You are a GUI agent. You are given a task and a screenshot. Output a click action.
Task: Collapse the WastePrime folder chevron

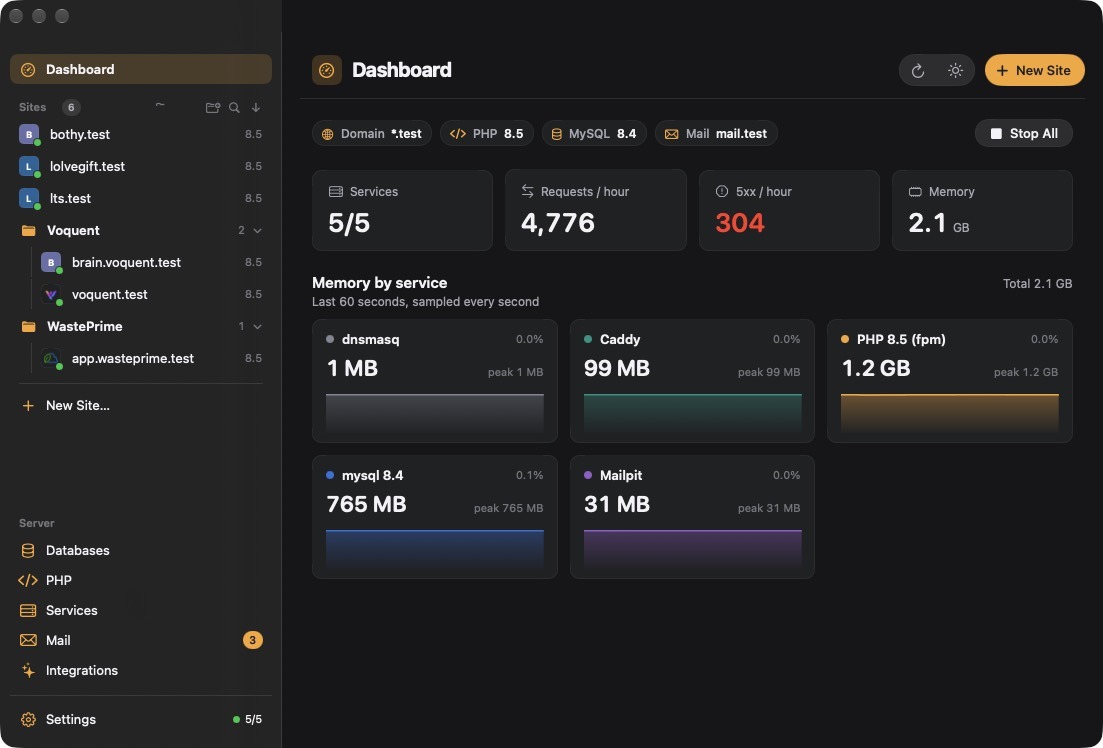tap(257, 327)
